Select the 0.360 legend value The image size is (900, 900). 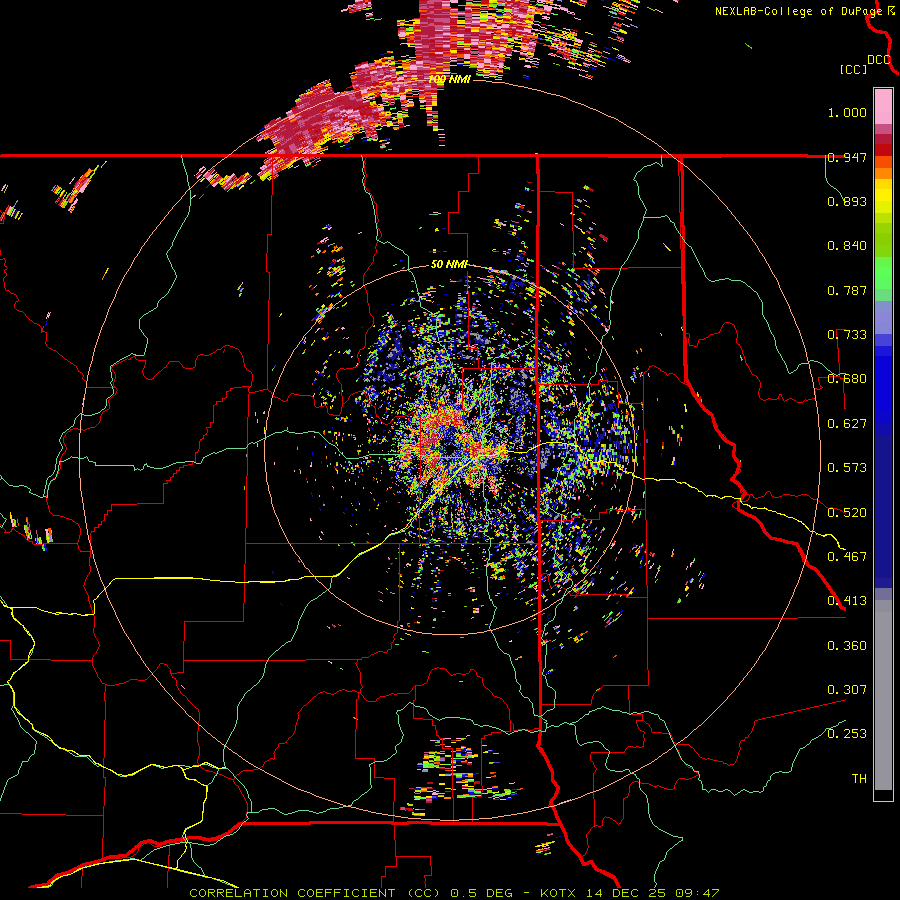coord(847,646)
